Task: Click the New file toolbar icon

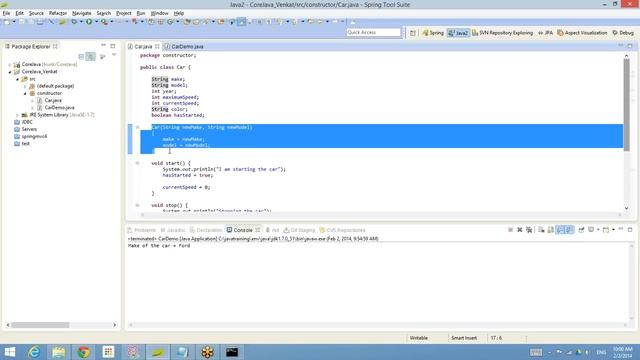Action: click(7, 22)
